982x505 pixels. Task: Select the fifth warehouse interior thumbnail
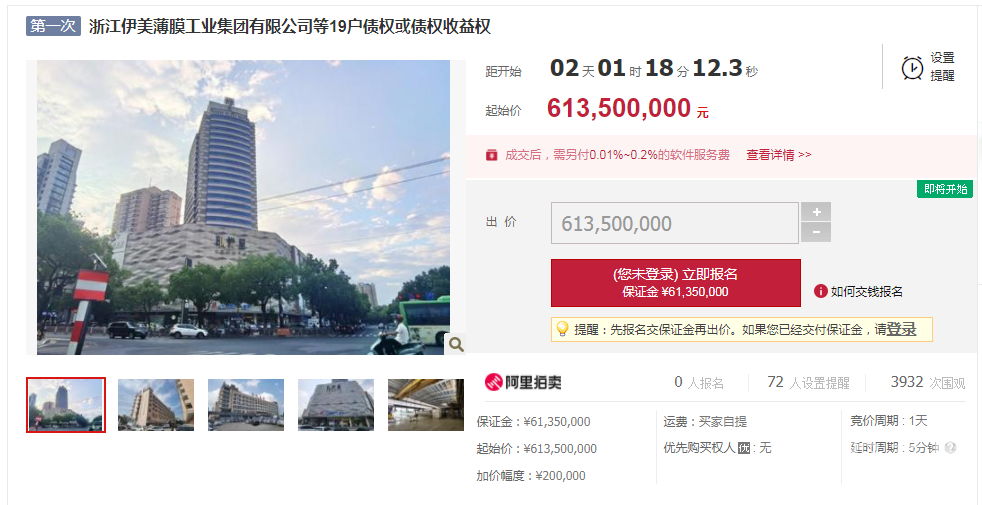point(426,405)
